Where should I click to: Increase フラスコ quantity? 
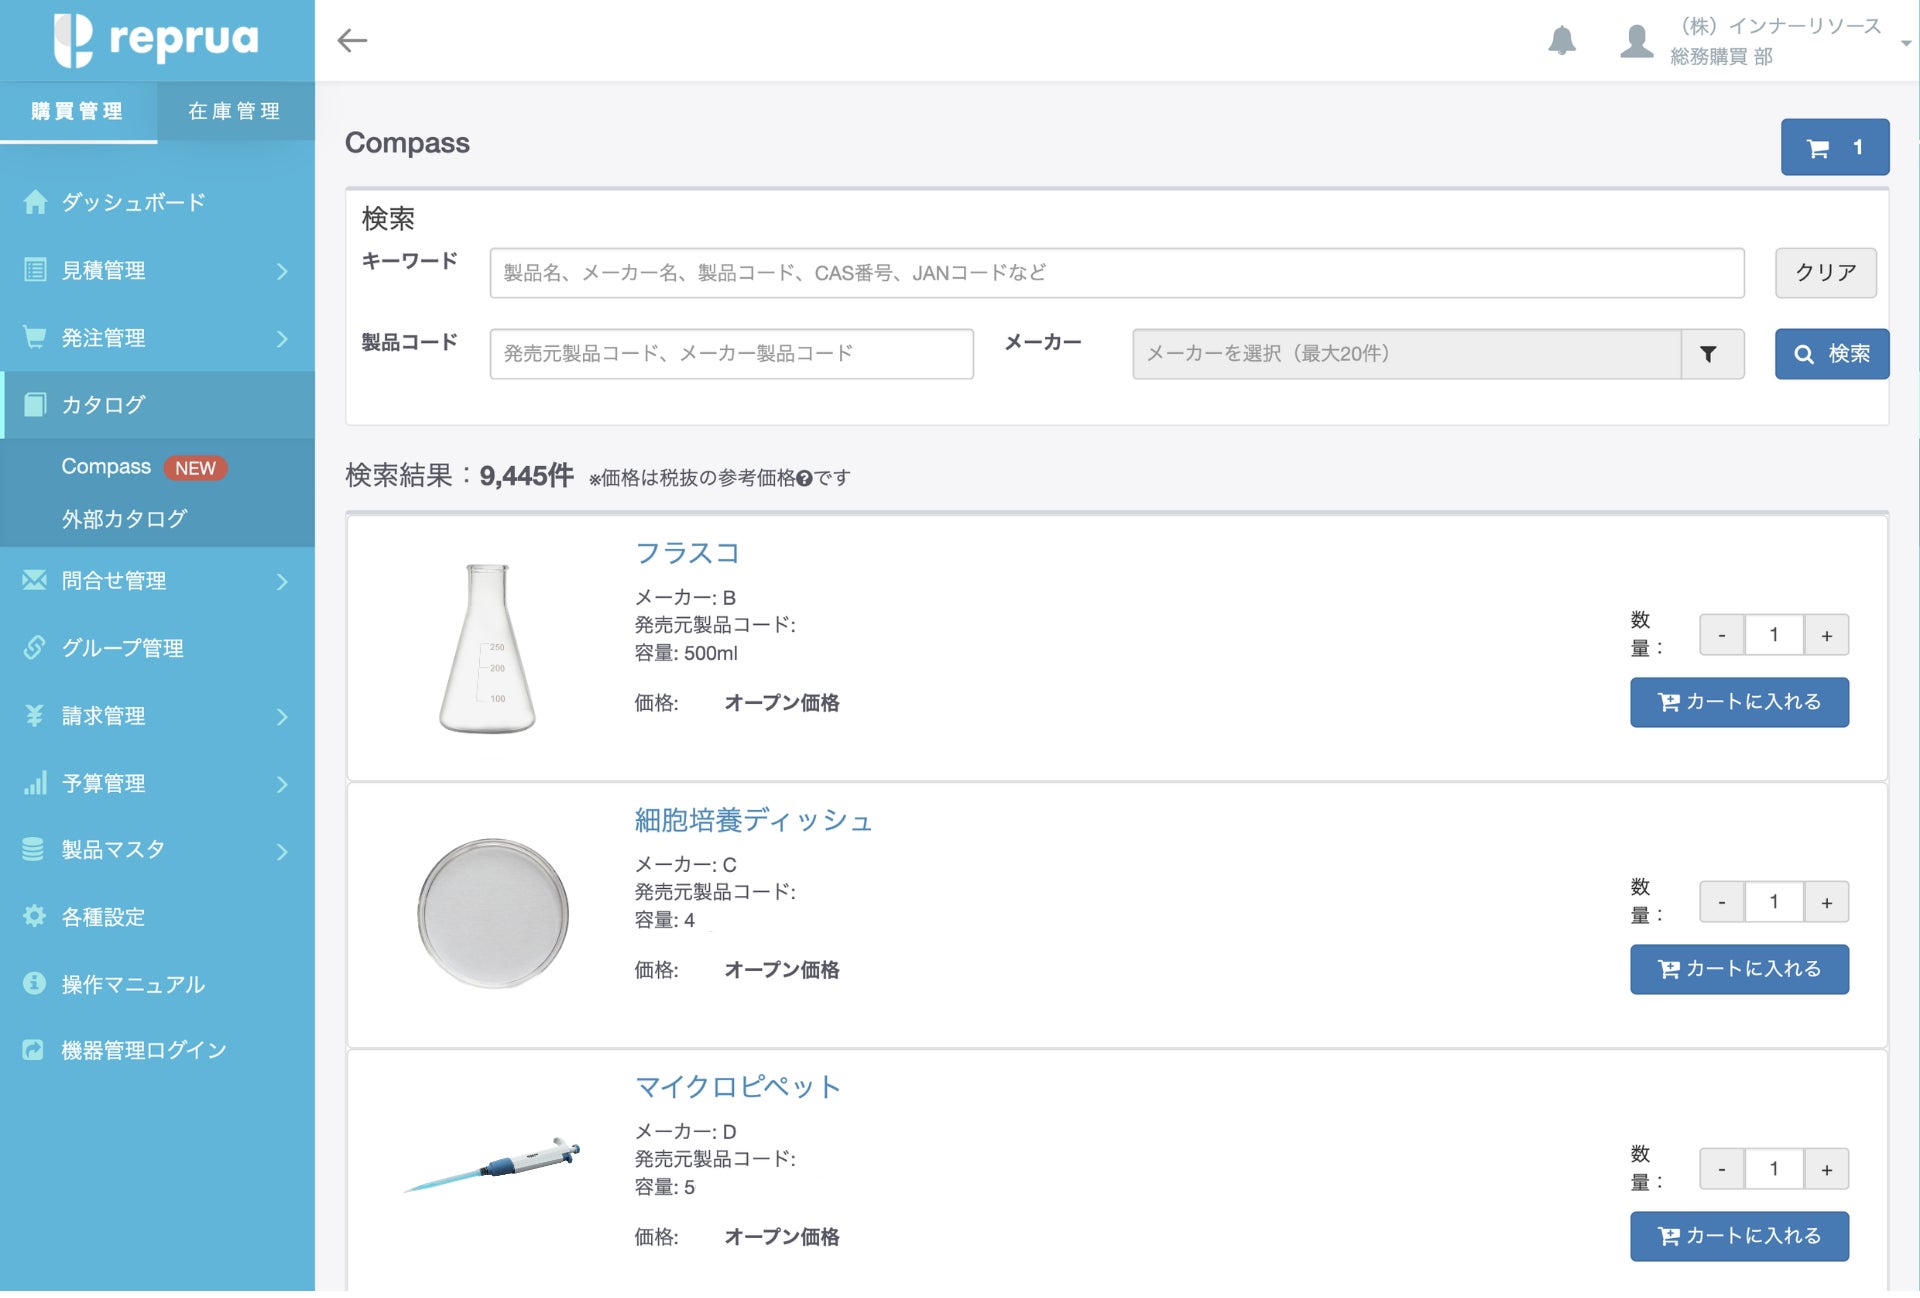click(x=1826, y=635)
